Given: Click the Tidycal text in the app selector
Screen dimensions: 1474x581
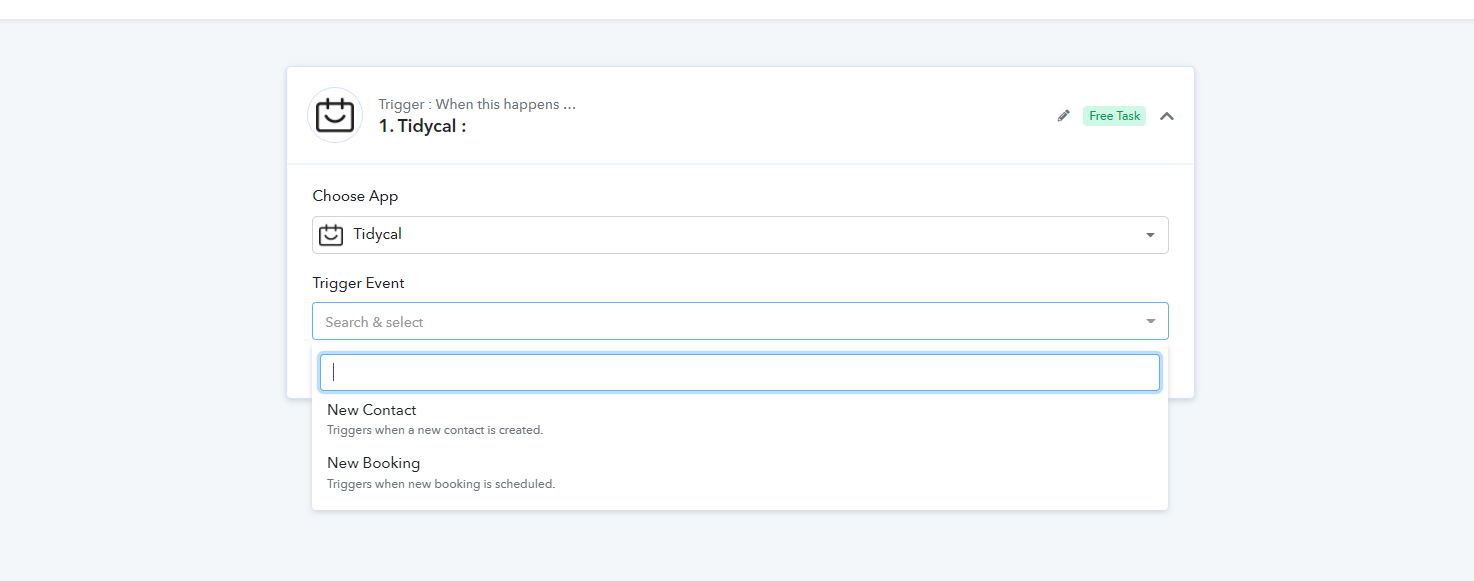Looking at the screenshot, I should pyautogui.click(x=377, y=234).
